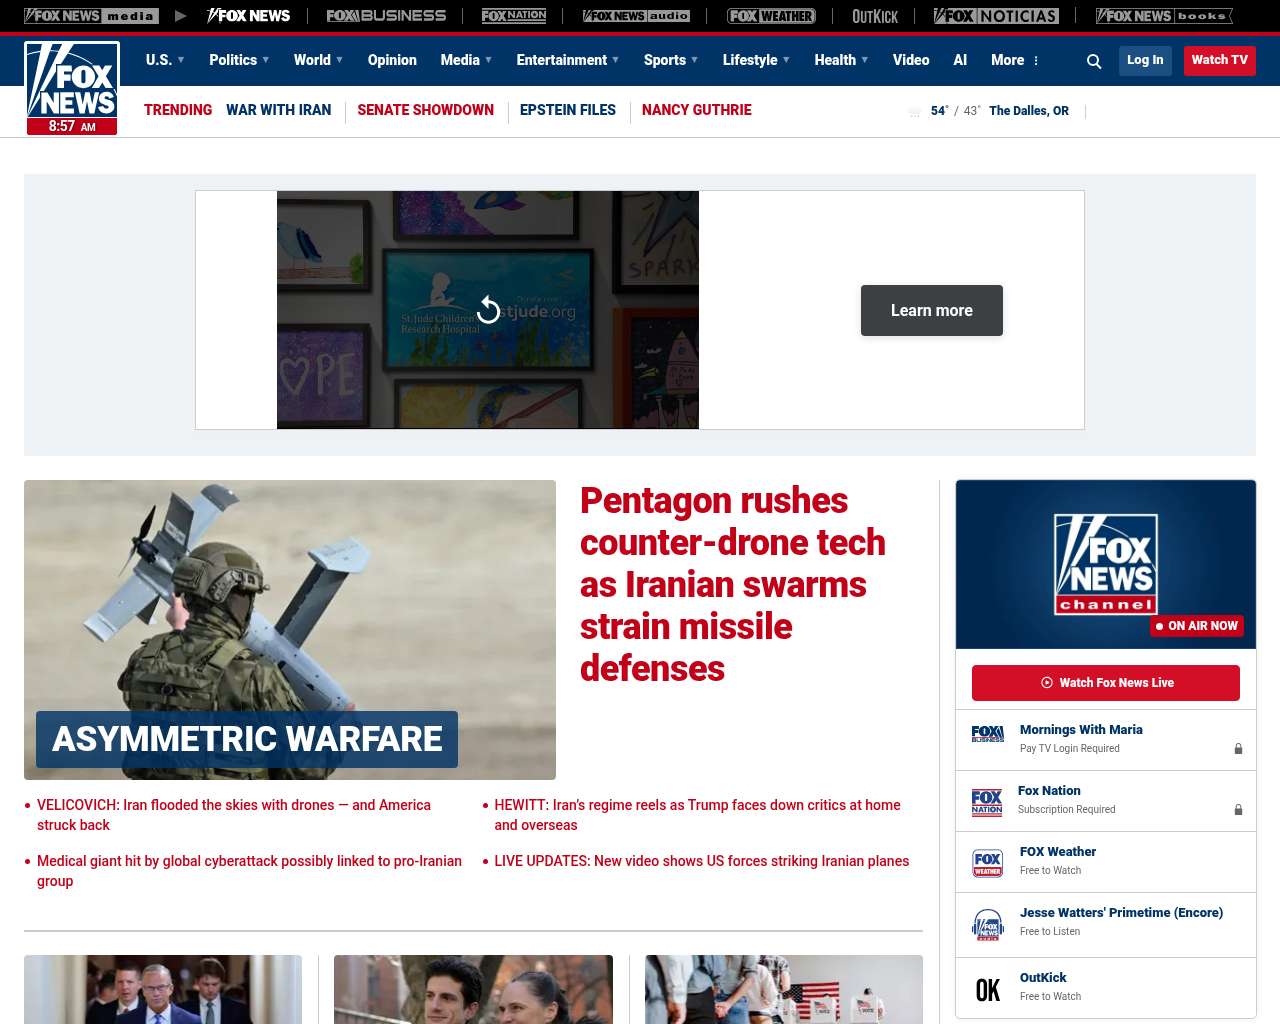1280x1024 pixels.
Task: Click the search magnifier icon
Action: 1094,61
